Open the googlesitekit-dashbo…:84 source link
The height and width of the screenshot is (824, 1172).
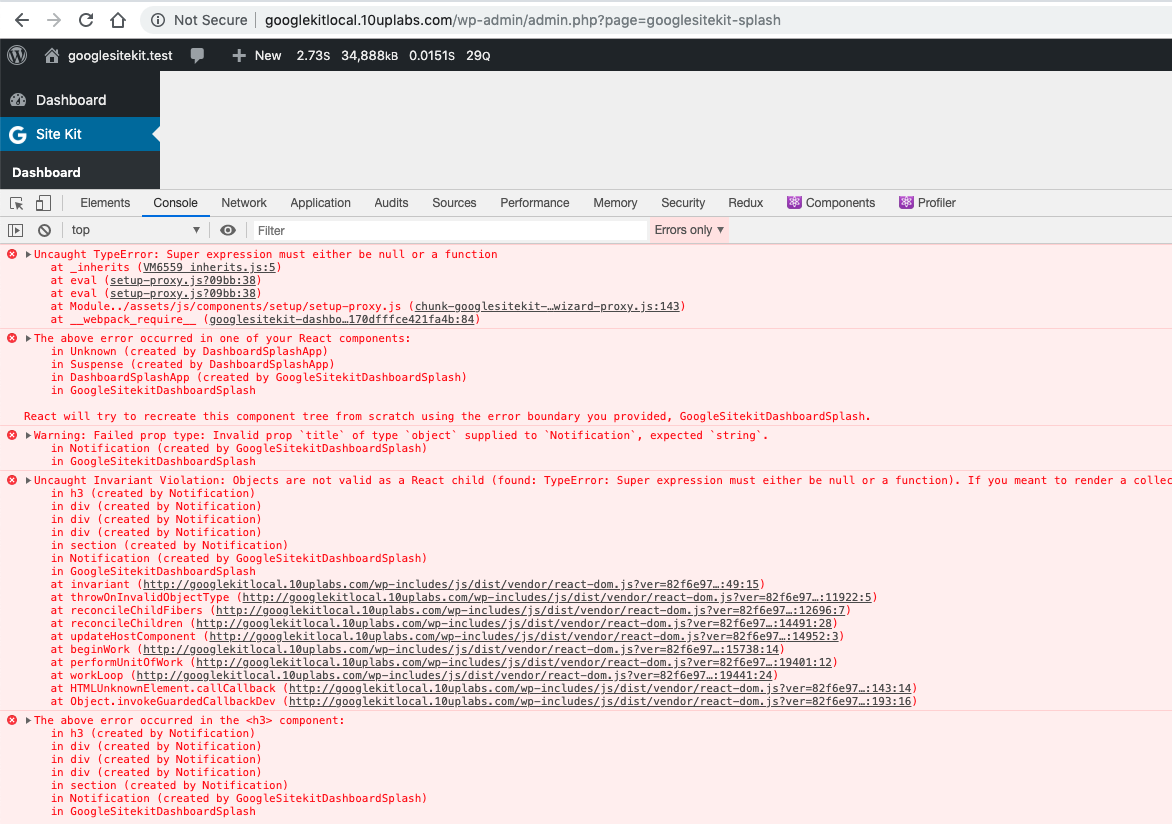pyautogui.click(x=342, y=319)
